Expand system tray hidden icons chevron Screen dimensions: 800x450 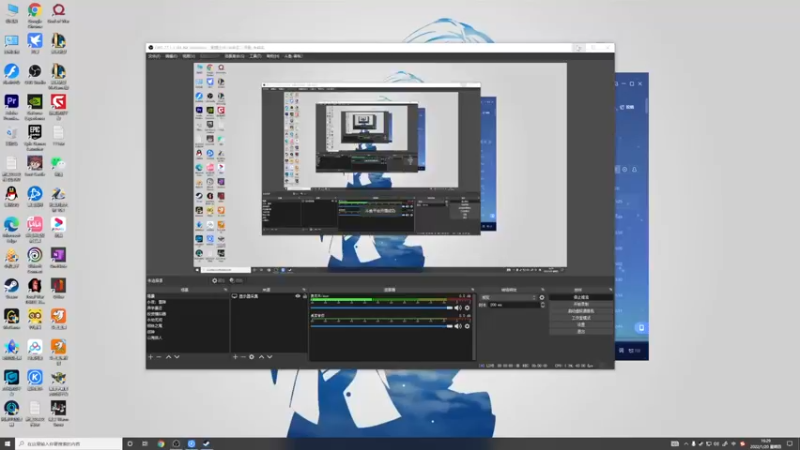click(x=686, y=444)
